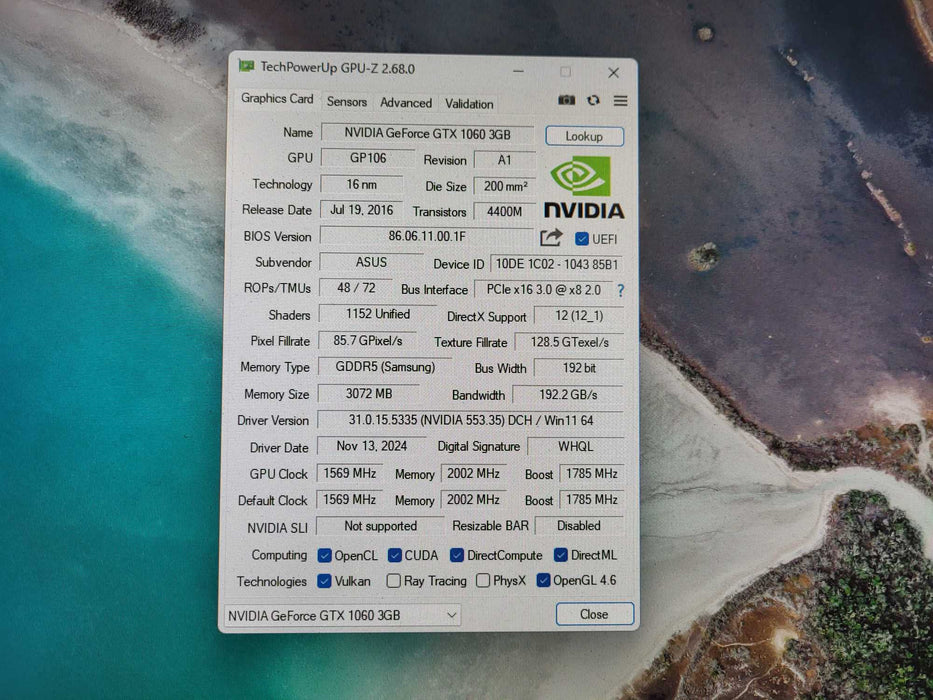Click GPU Clock row Boost 1785 MHz
Image resolution: width=933 pixels, height=700 pixels.
click(x=591, y=474)
